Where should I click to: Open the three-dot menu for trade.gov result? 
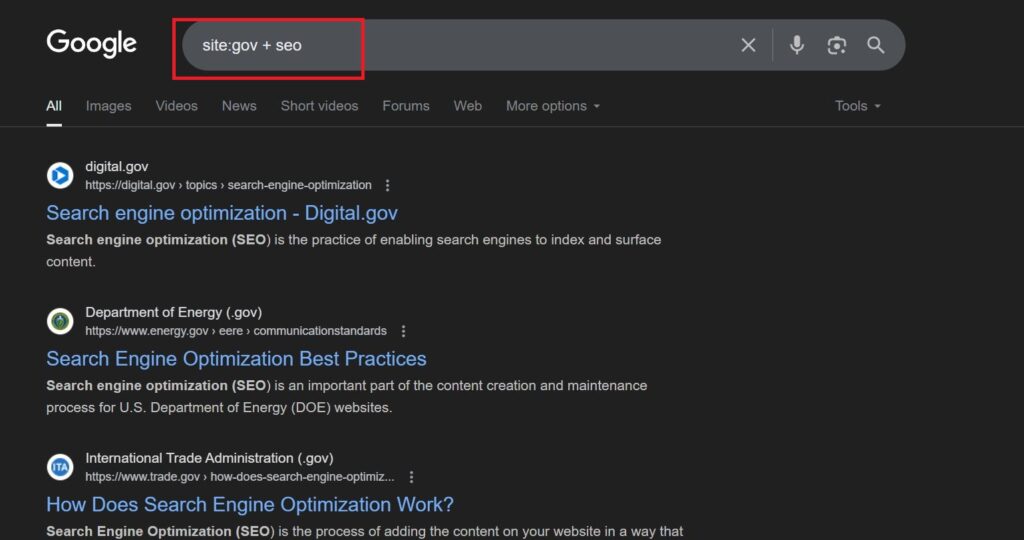(x=411, y=477)
